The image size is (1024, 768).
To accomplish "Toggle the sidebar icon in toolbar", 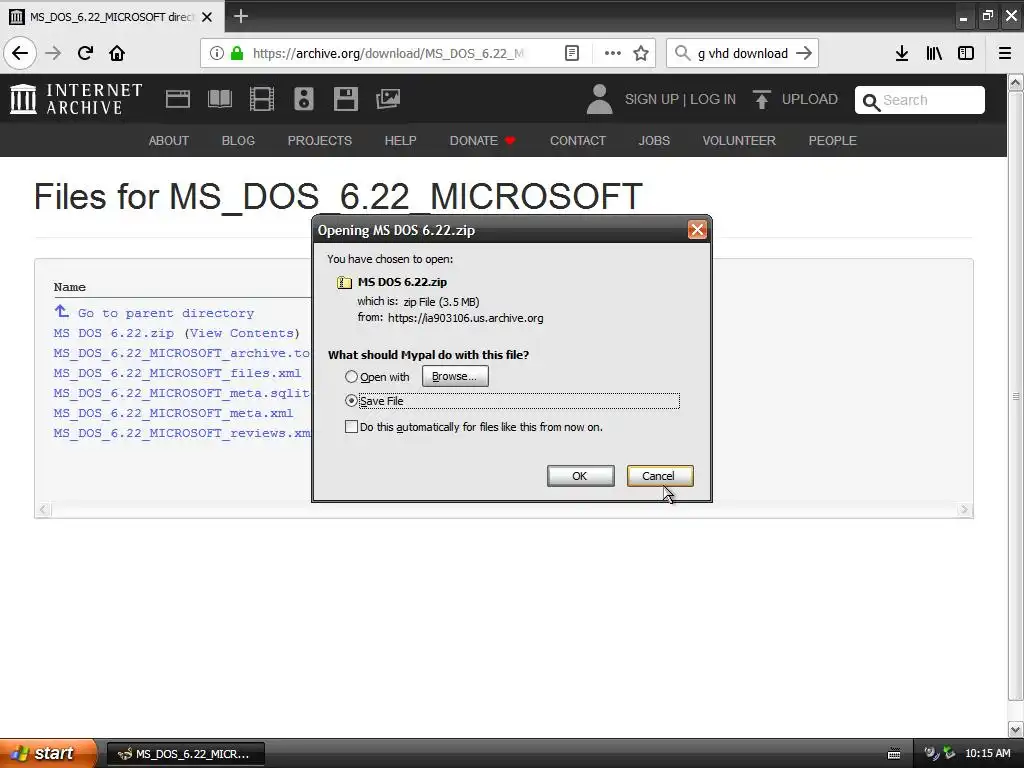I will [x=966, y=53].
